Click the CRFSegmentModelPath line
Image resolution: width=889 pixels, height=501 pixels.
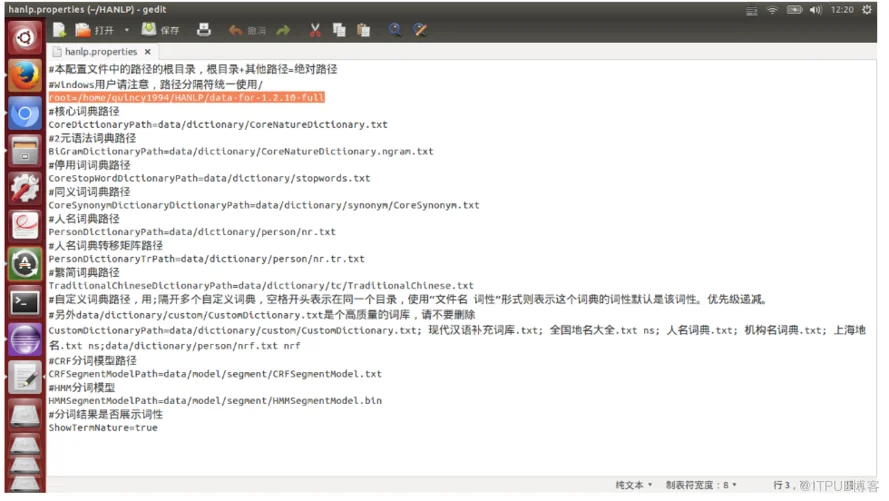point(215,374)
